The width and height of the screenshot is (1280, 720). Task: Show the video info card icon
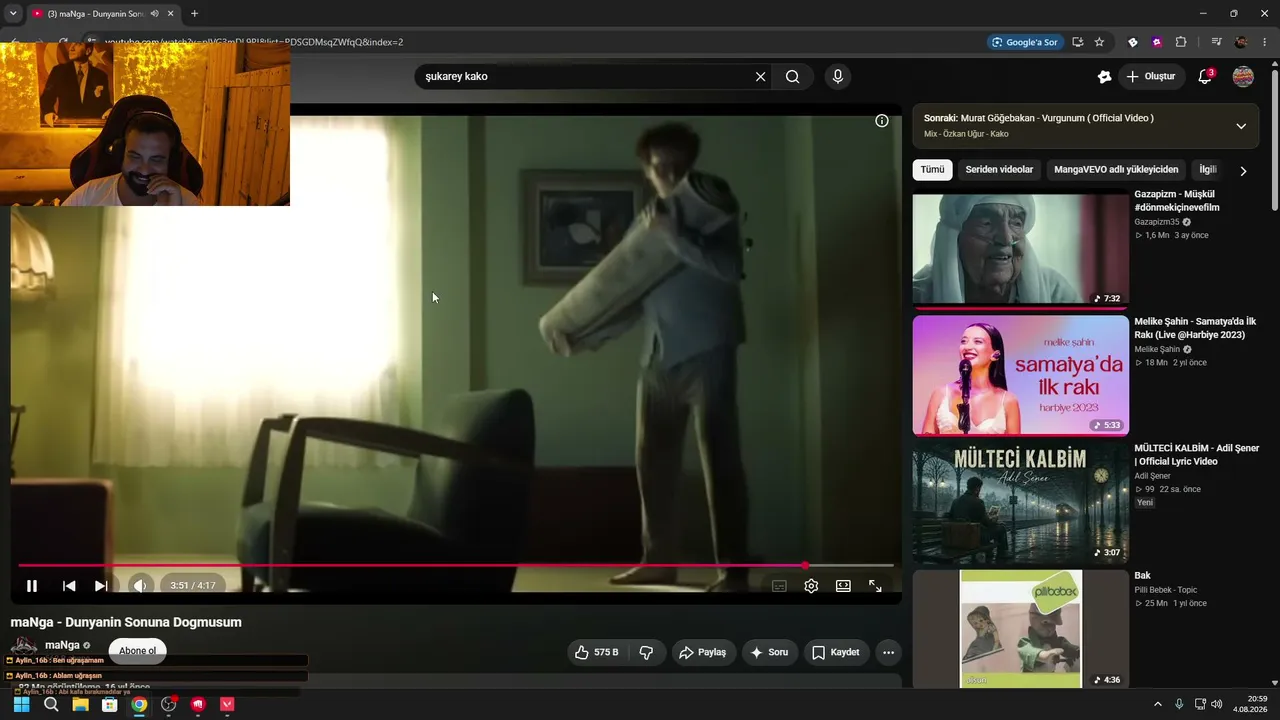click(x=882, y=121)
